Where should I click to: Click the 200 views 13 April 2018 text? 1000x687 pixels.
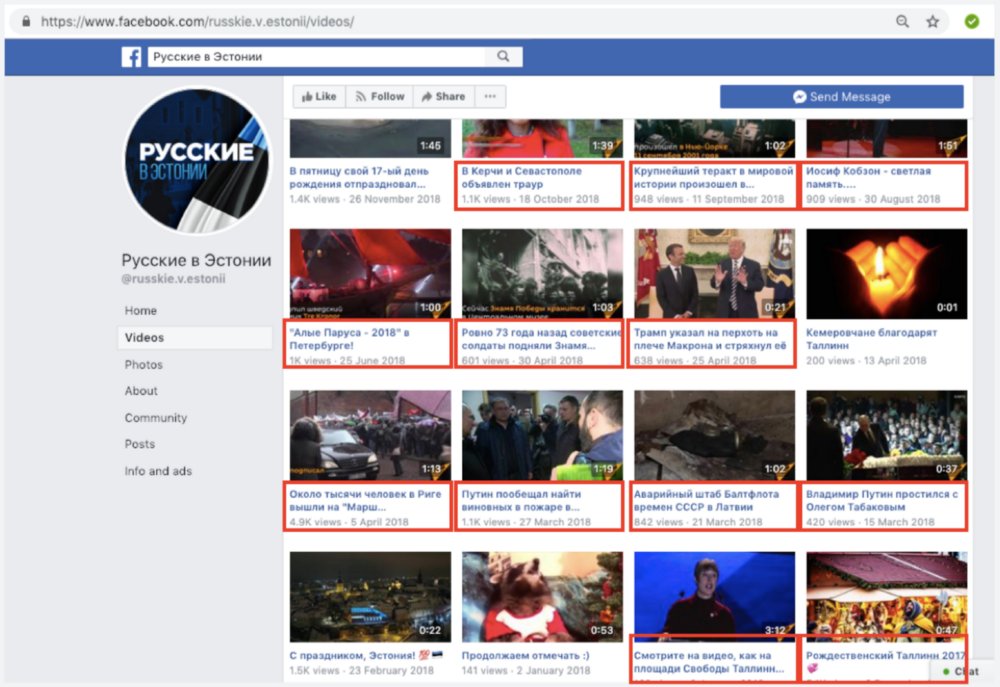866,360
